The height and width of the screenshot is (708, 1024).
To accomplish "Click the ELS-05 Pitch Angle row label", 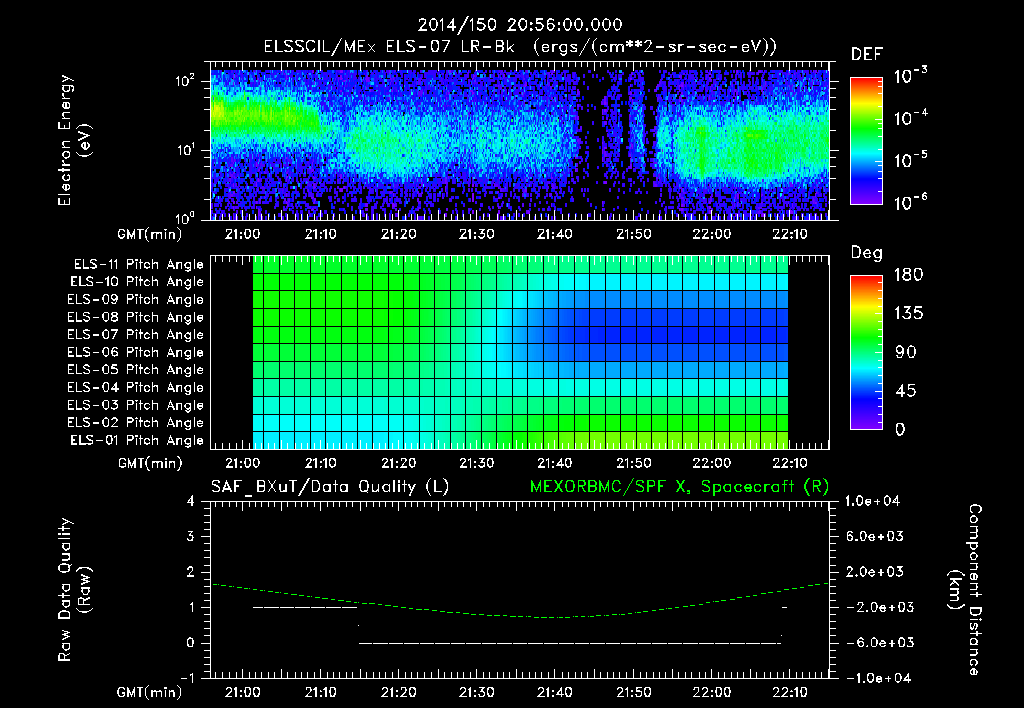I will (136, 370).
